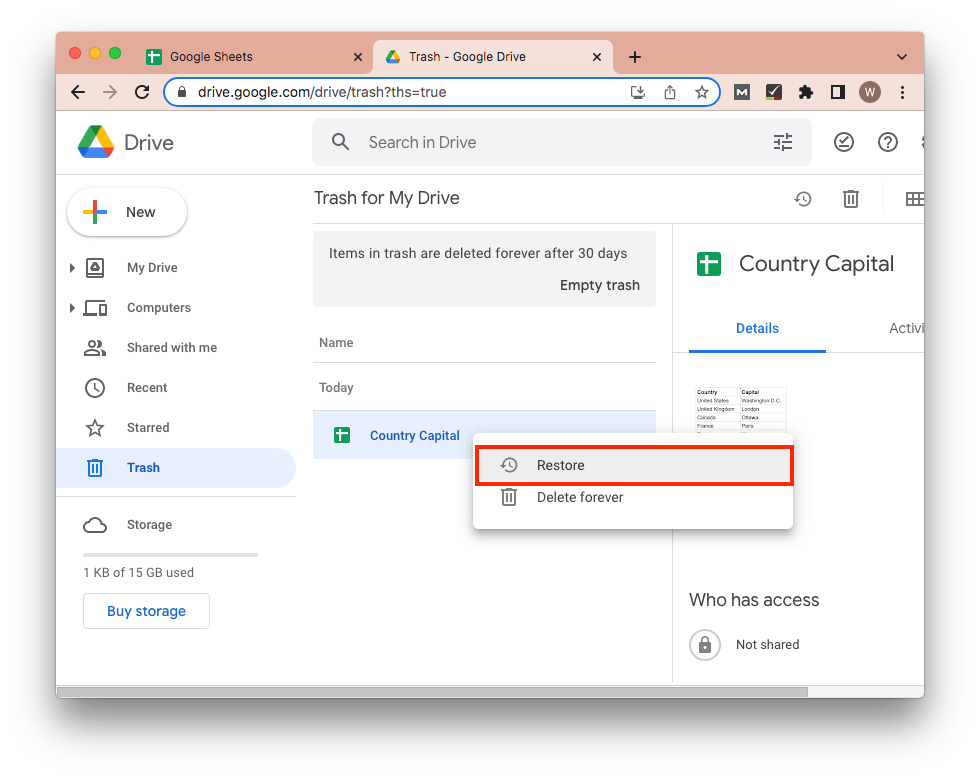The width and height of the screenshot is (980, 778).
Task: Expand the Computers sidebar section
Action: 71,307
